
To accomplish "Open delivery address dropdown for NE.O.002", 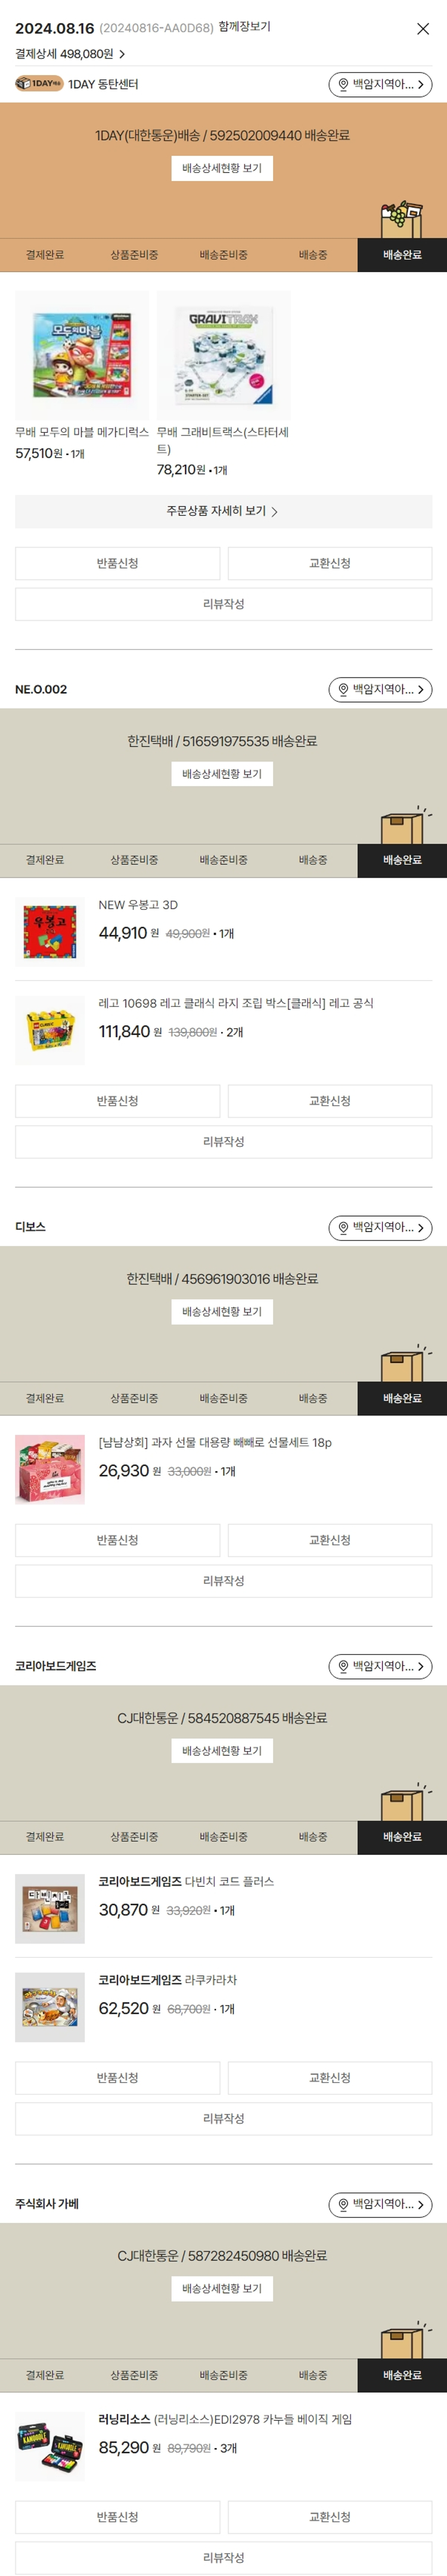I will 380,689.
